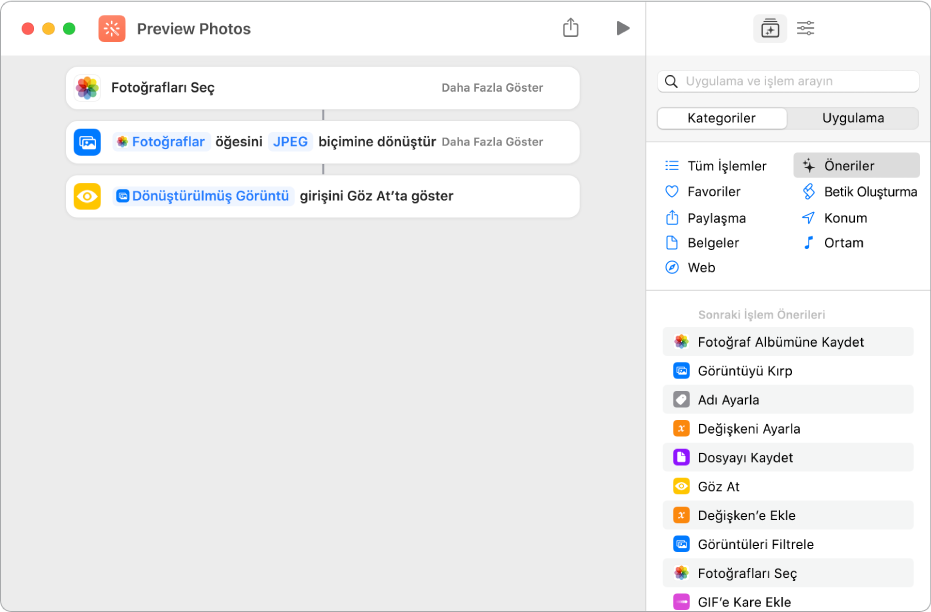Expand Daha Fazla Göster on the convert action
The image size is (931, 612).
(x=492, y=142)
